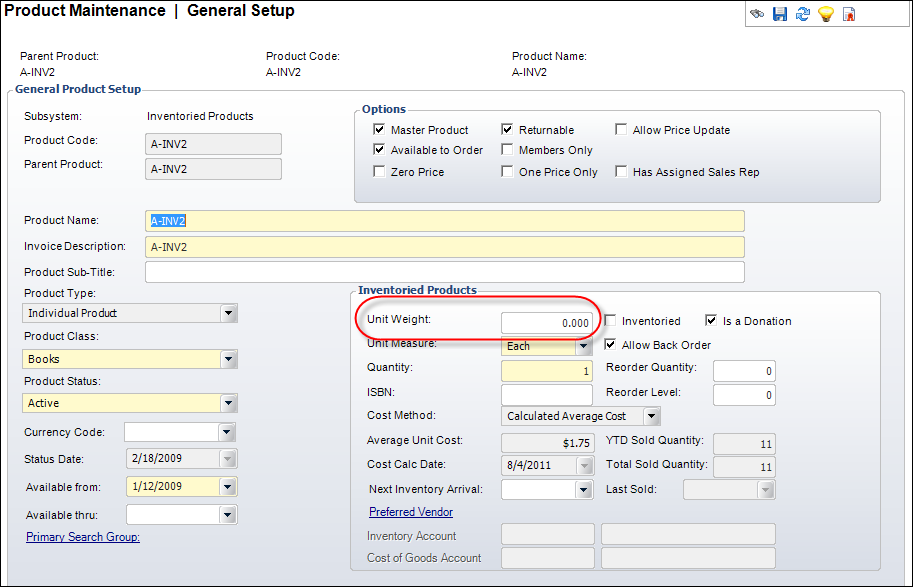Click the Product Sub-Title text field
The height and width of the screenshot is (587, 913).
(444, 272)
